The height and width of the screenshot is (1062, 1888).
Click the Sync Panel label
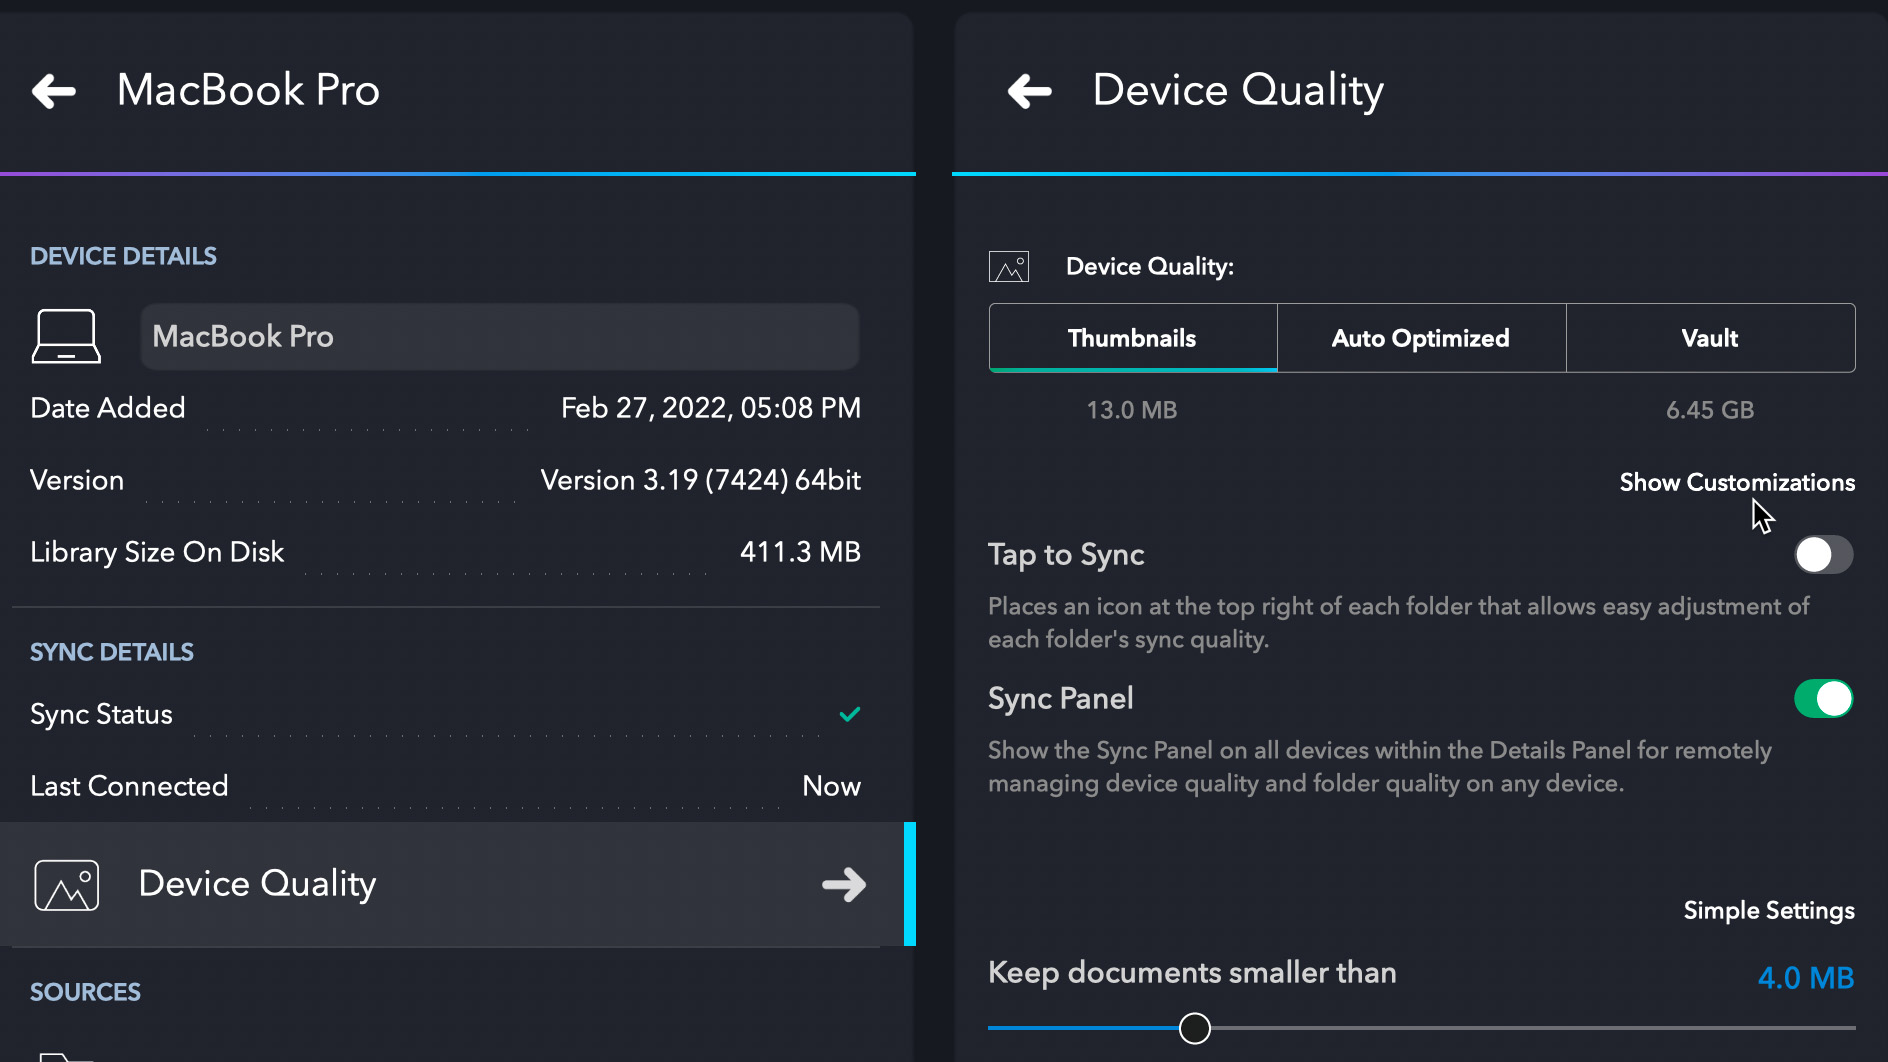click(1061, 698)
